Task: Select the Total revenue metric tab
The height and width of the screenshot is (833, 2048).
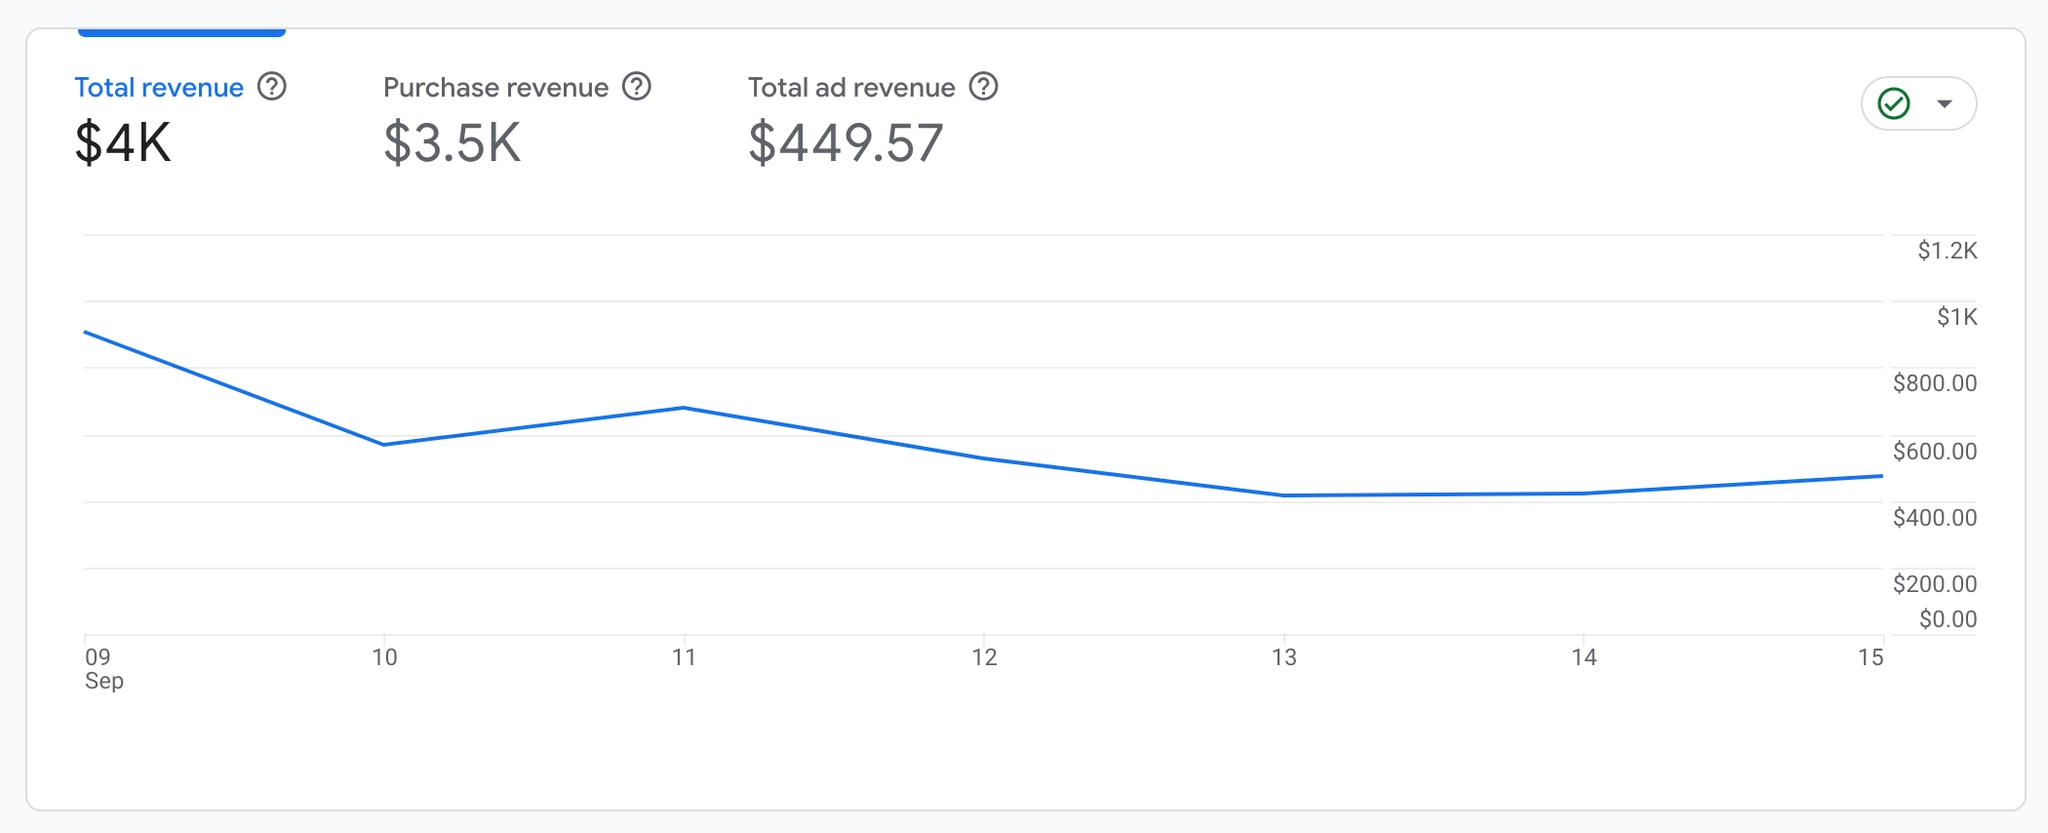Action: pyautogui.click(x=159, y=88)
